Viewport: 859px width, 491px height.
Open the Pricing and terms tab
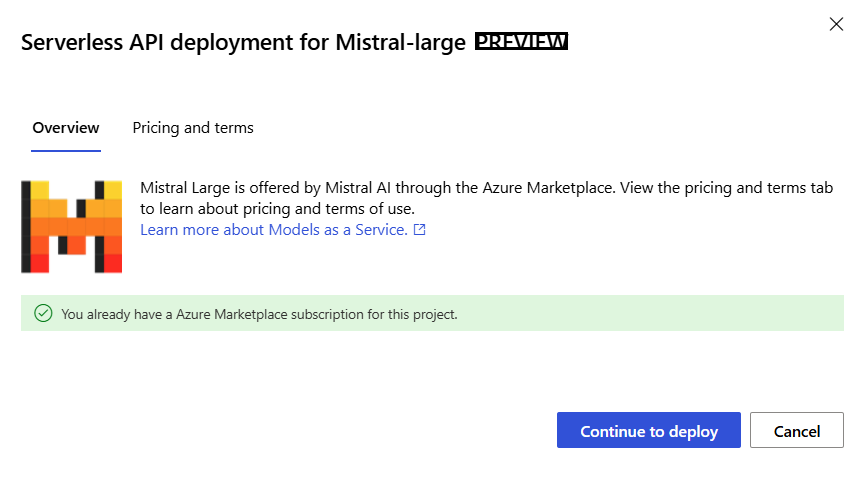[x=193, y=128]
